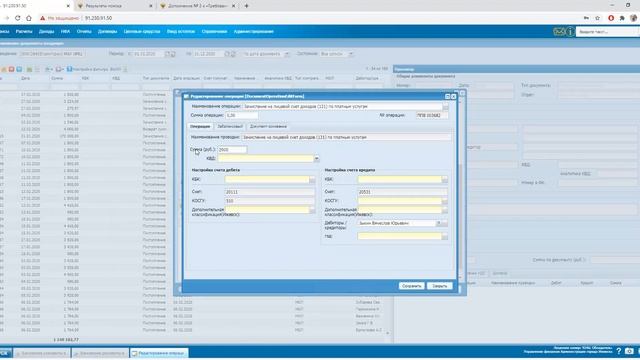This screenshot has width=640, height=360.
Task: Open calendar icon for period start date
Action: click(x=167, y=54)
